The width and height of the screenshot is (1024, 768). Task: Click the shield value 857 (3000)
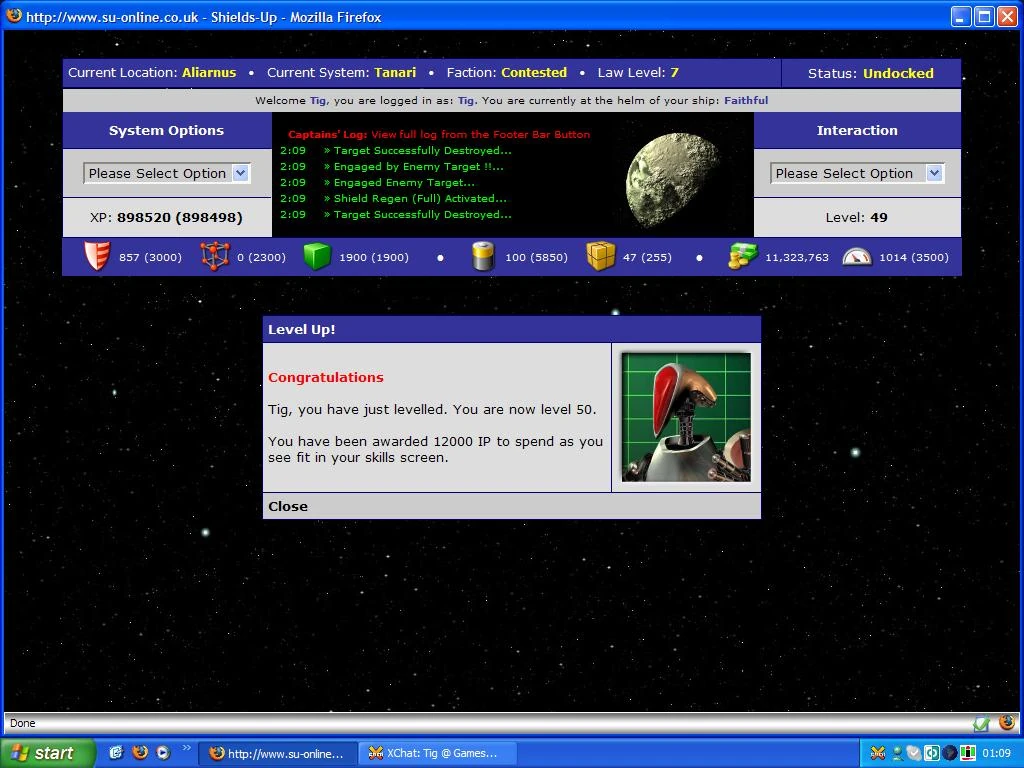150,257
